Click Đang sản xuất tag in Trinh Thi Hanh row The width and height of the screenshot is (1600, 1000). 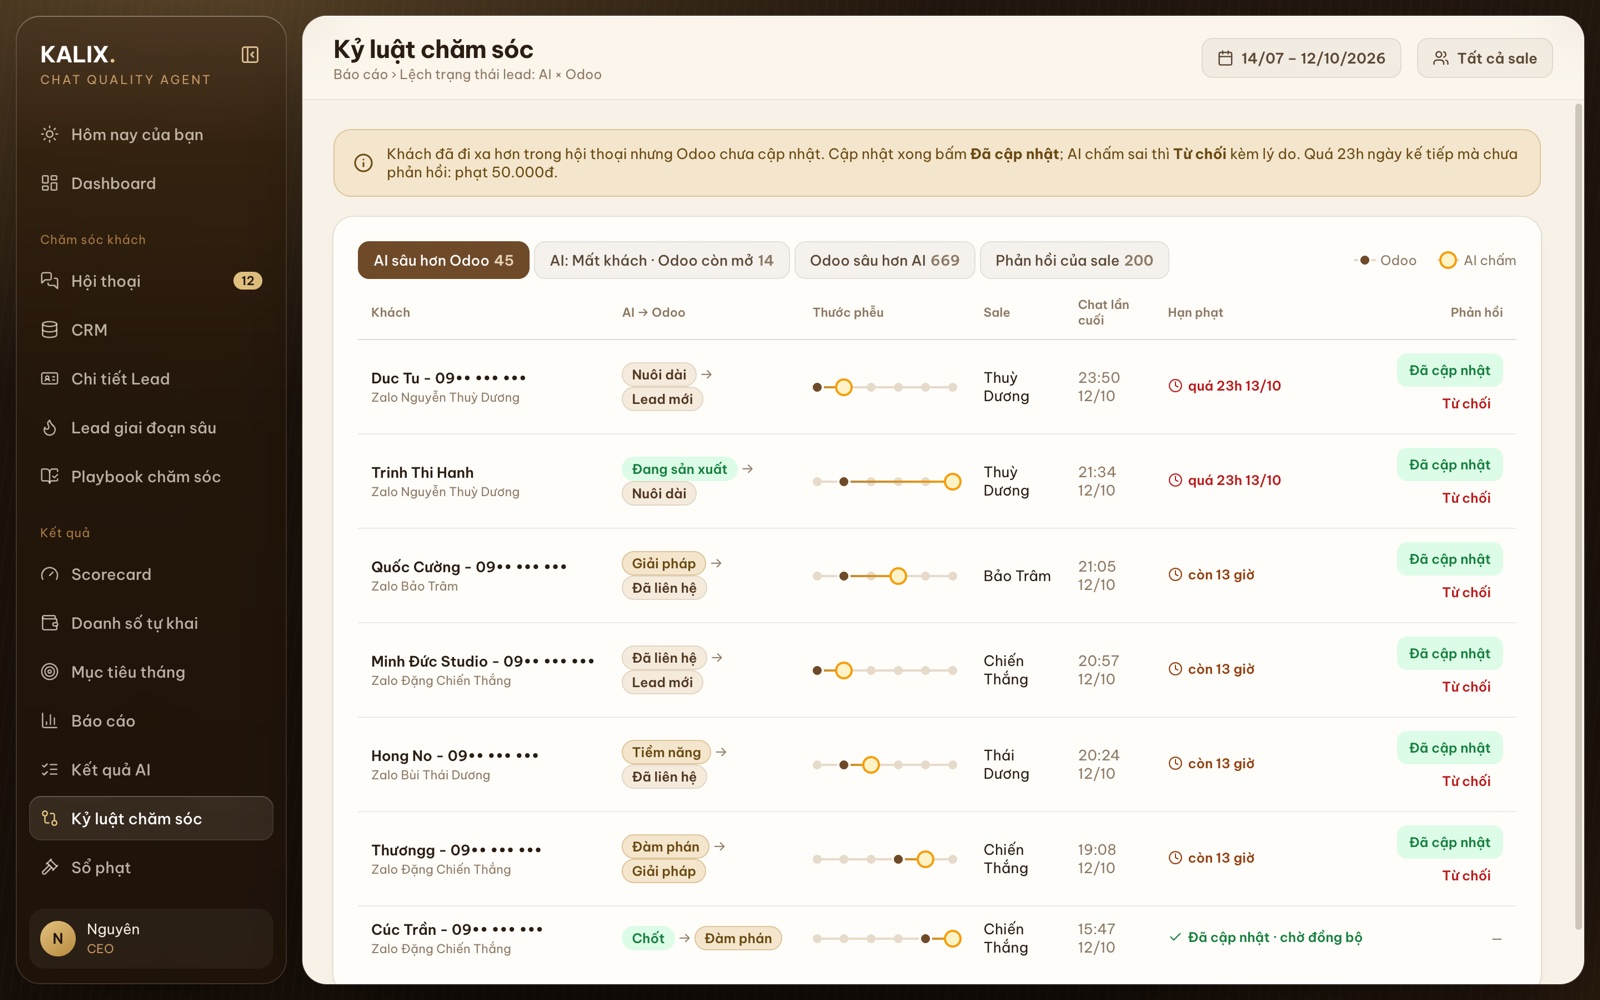pyautogui.click(x=679, y=469)
